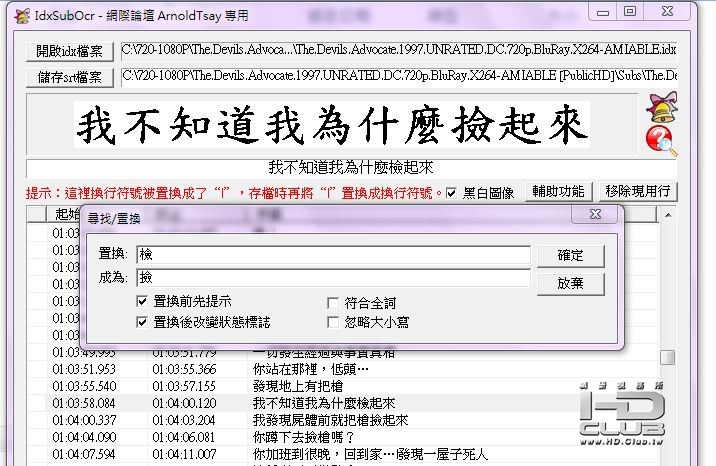Select the row 你蹲下去撿槍嗎？

coord(342,437)
